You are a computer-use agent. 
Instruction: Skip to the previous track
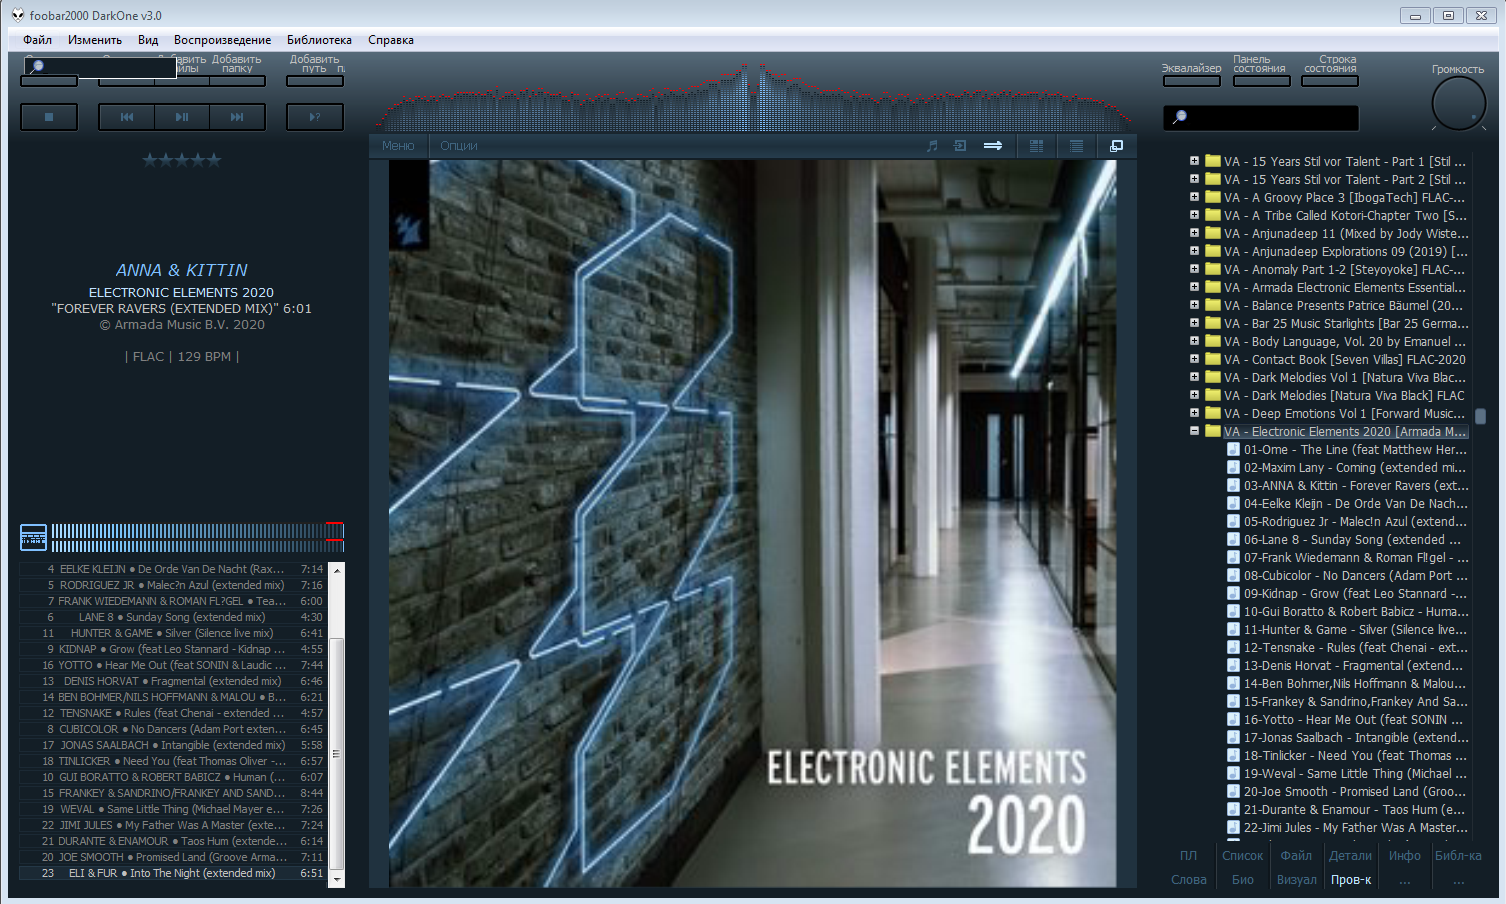click(127, 117)
